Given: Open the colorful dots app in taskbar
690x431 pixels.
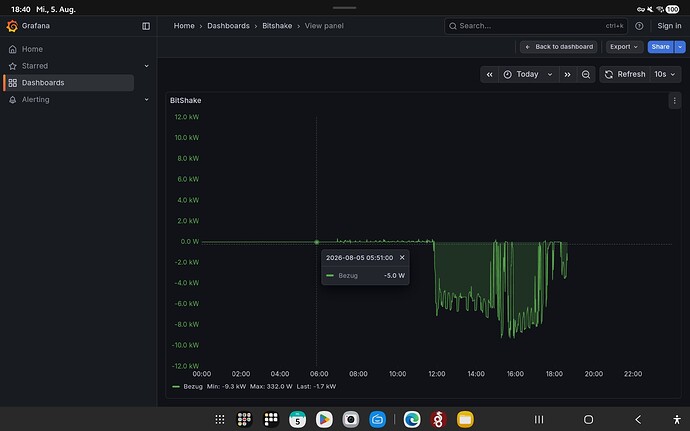Looking at the screenshot, I should coord(244,419).
